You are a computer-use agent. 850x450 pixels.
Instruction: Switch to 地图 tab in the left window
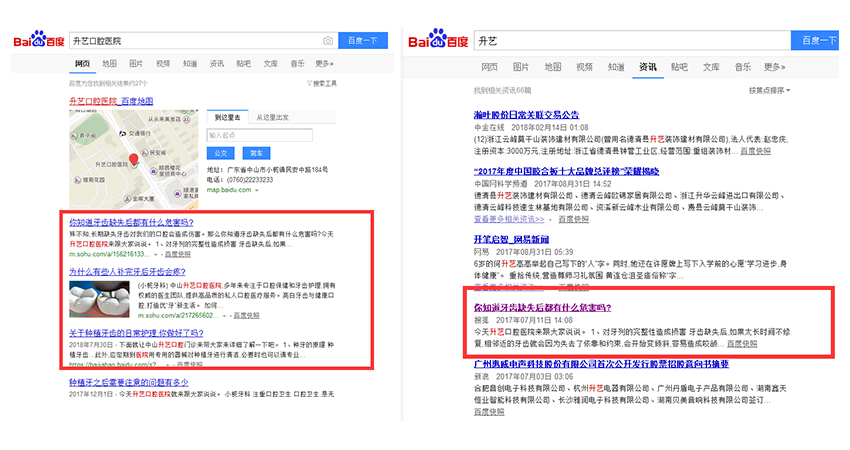tap(110, 64)
